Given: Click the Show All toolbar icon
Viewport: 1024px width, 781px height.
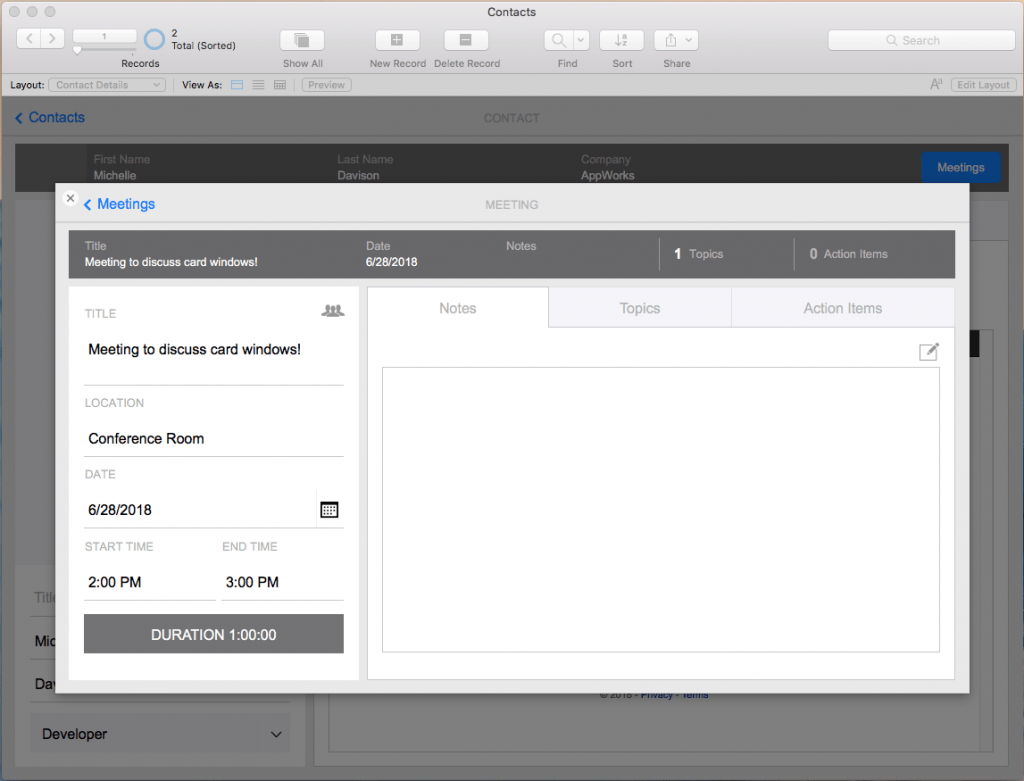Looking at the screenshot, I should (302, 40).
